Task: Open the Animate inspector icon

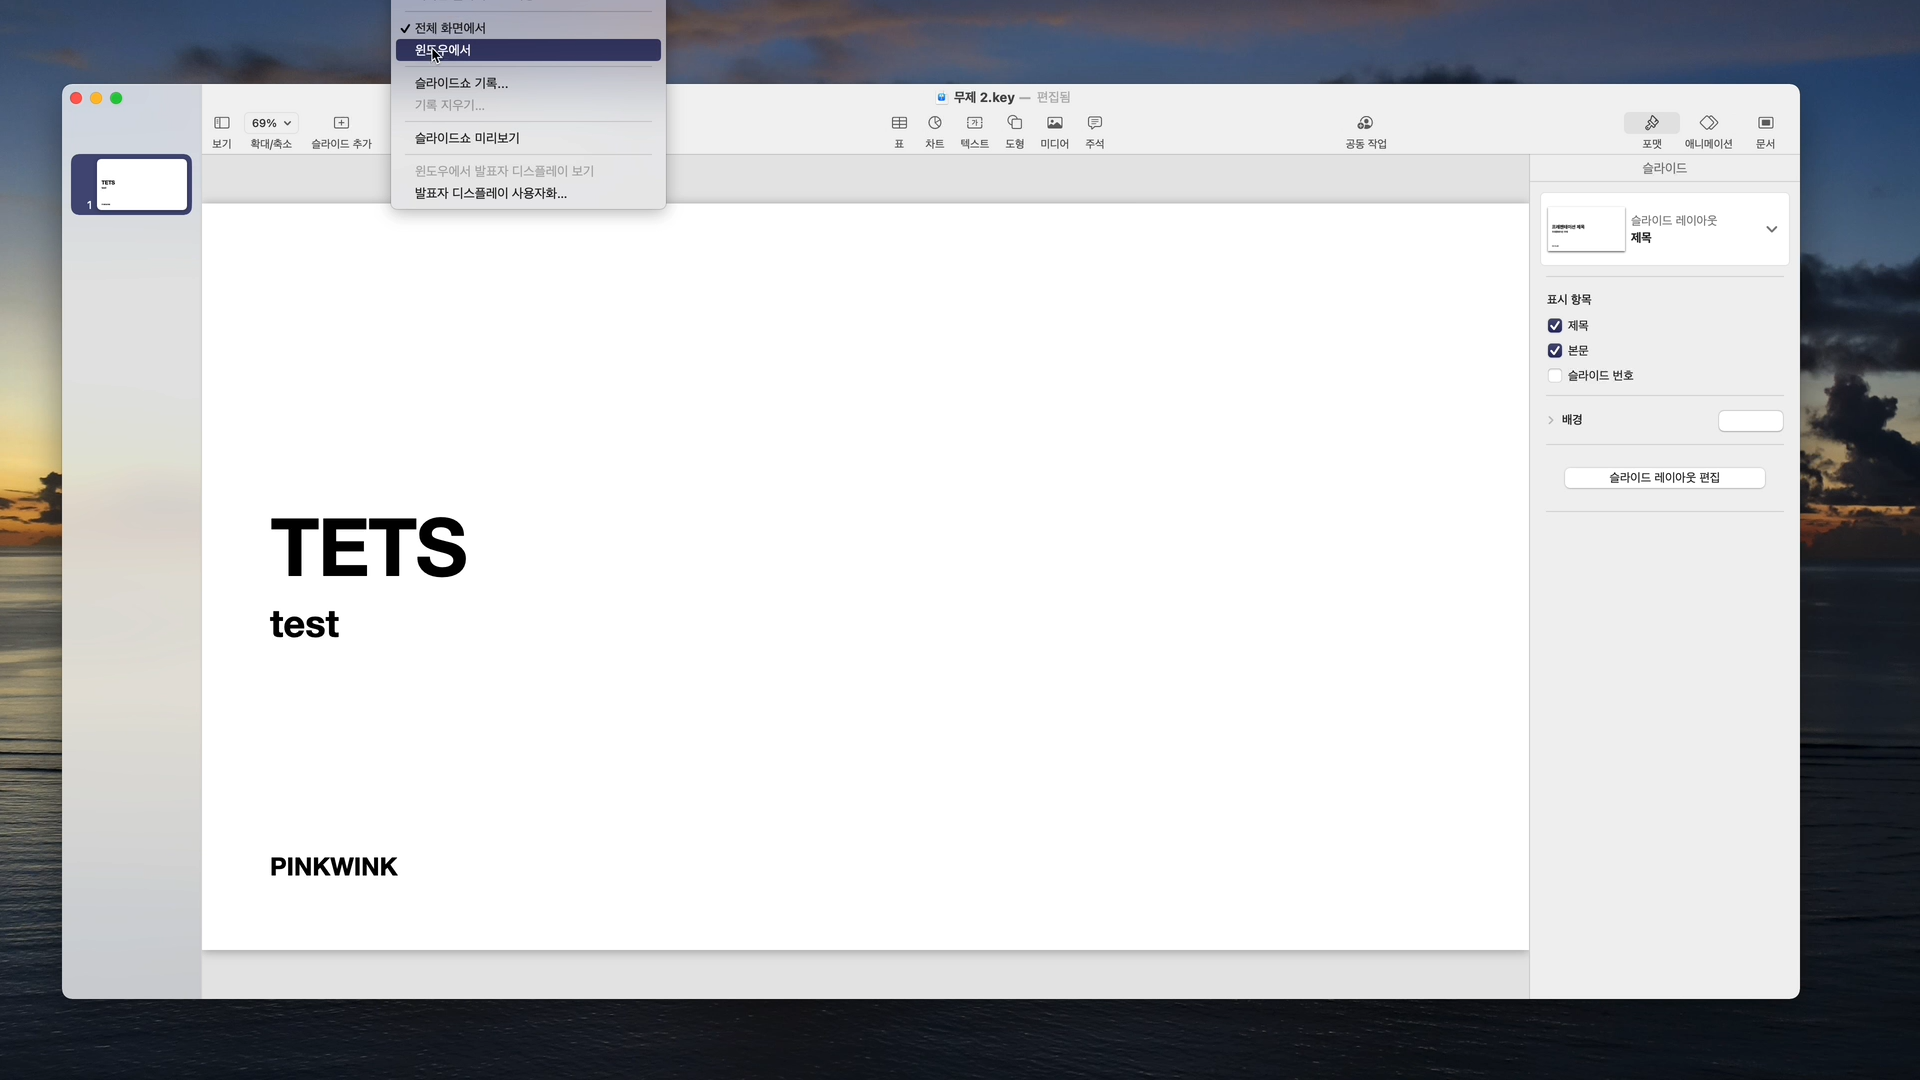Action: pos(1708,123)
